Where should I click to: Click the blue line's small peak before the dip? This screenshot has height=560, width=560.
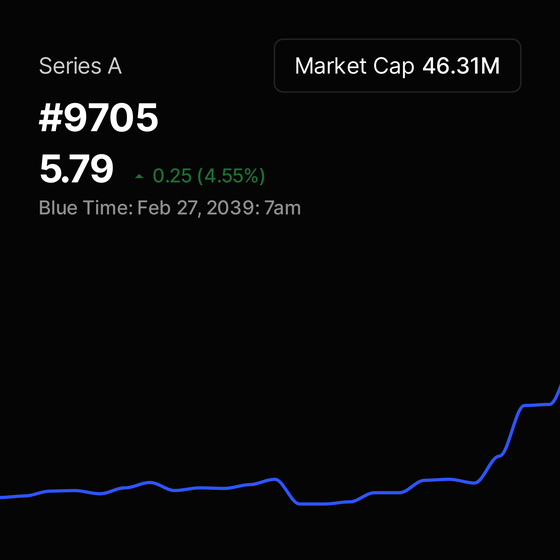(x=274, y=479)
